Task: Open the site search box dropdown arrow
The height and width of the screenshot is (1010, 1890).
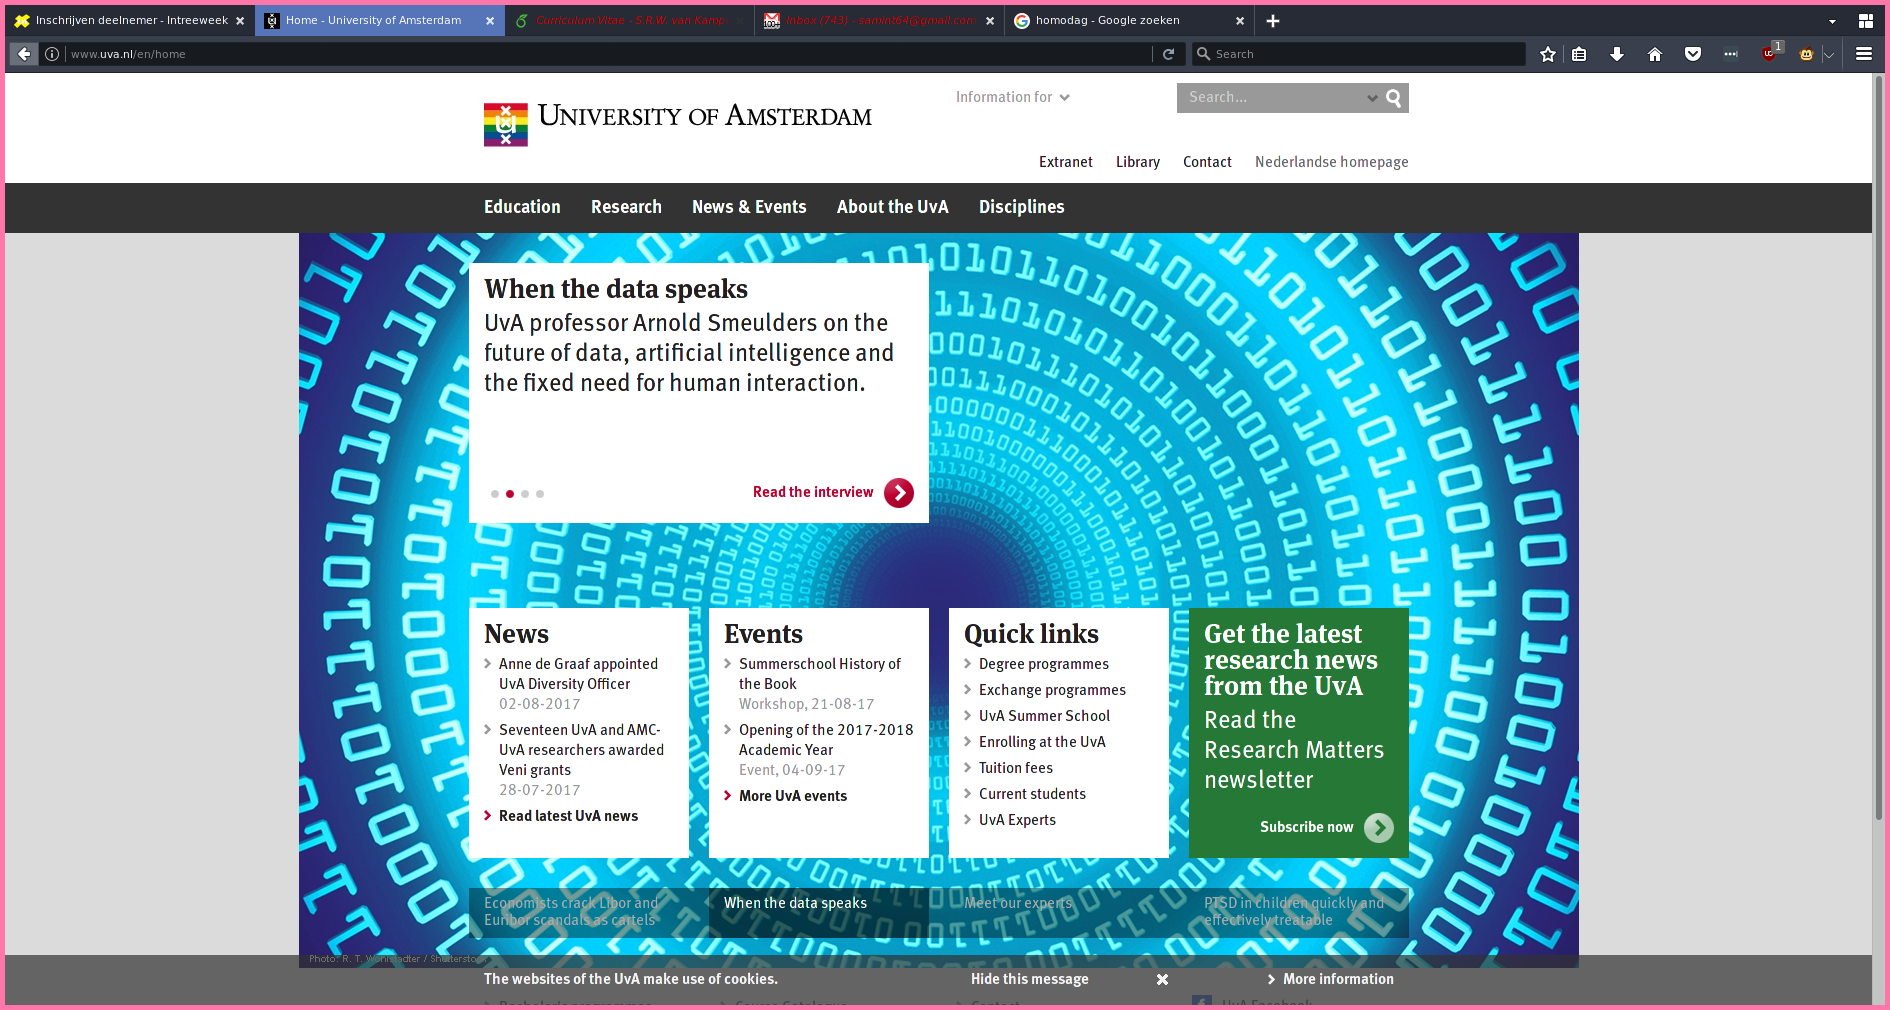Action: (1372, 98)
